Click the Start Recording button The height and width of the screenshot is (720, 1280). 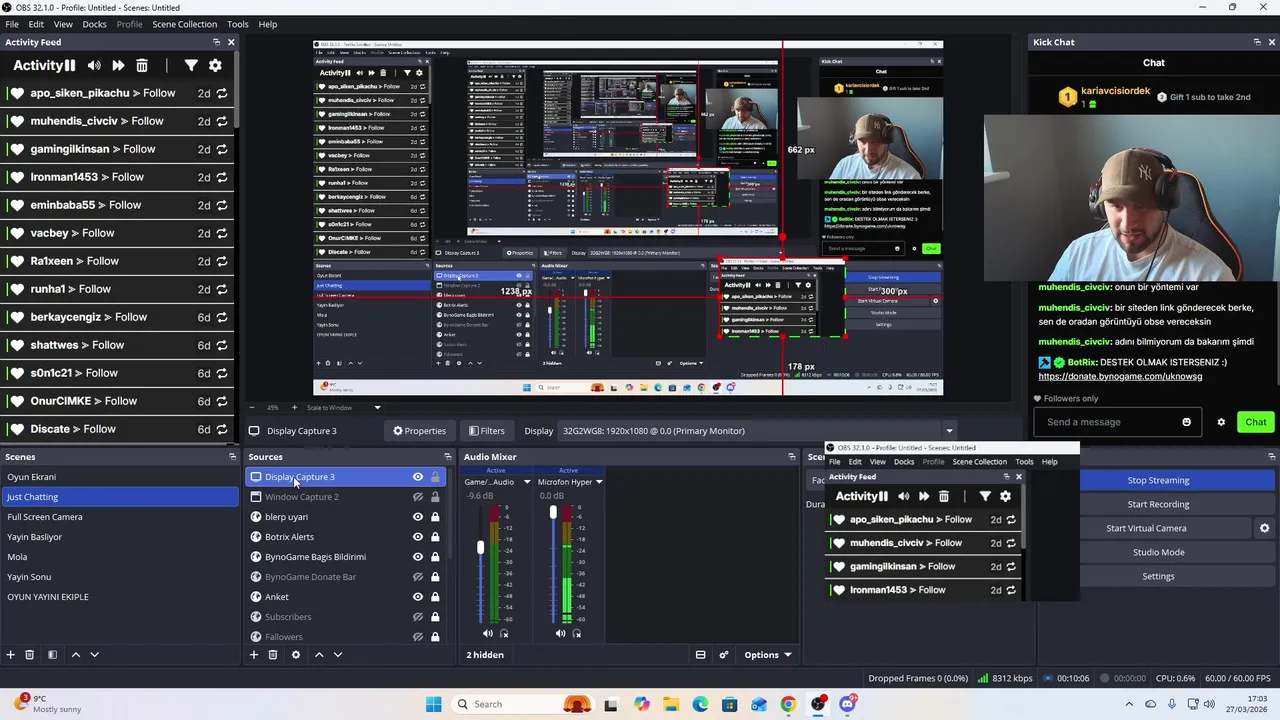click(x=1158, y=504)
